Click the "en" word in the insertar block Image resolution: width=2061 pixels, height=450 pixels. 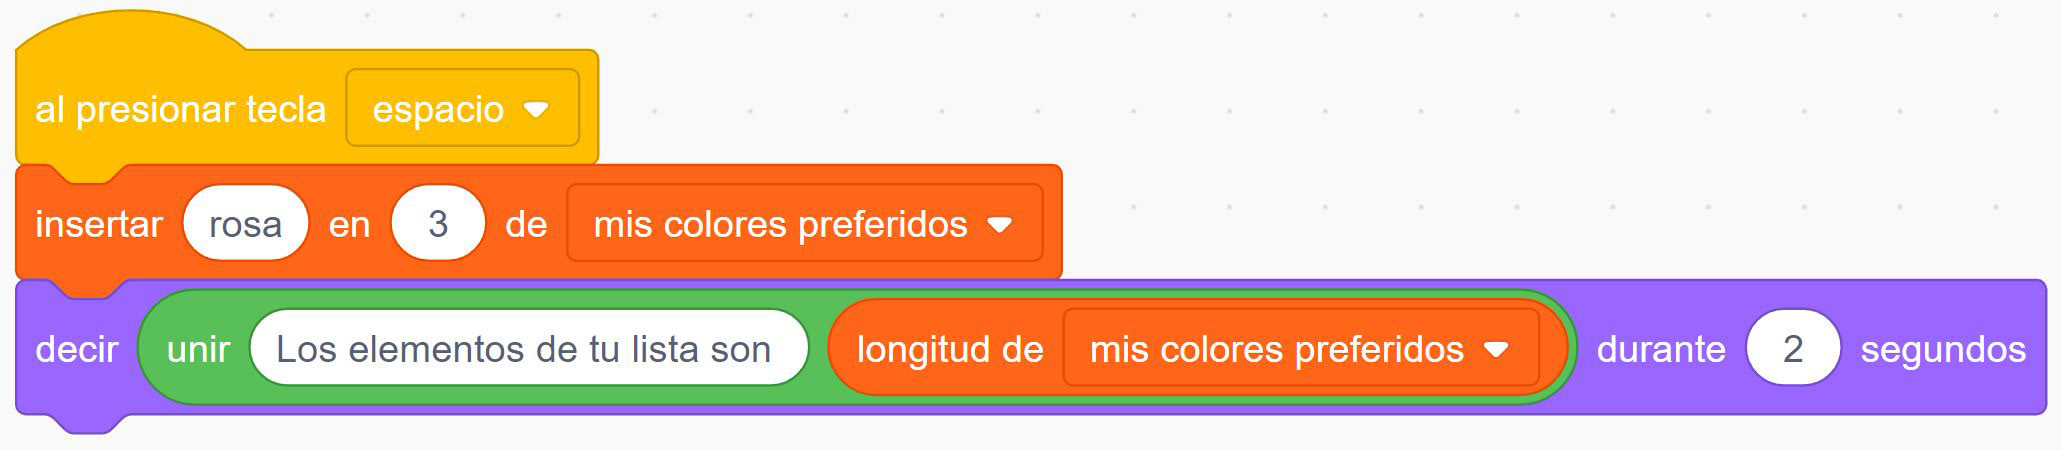coord(349,224)
